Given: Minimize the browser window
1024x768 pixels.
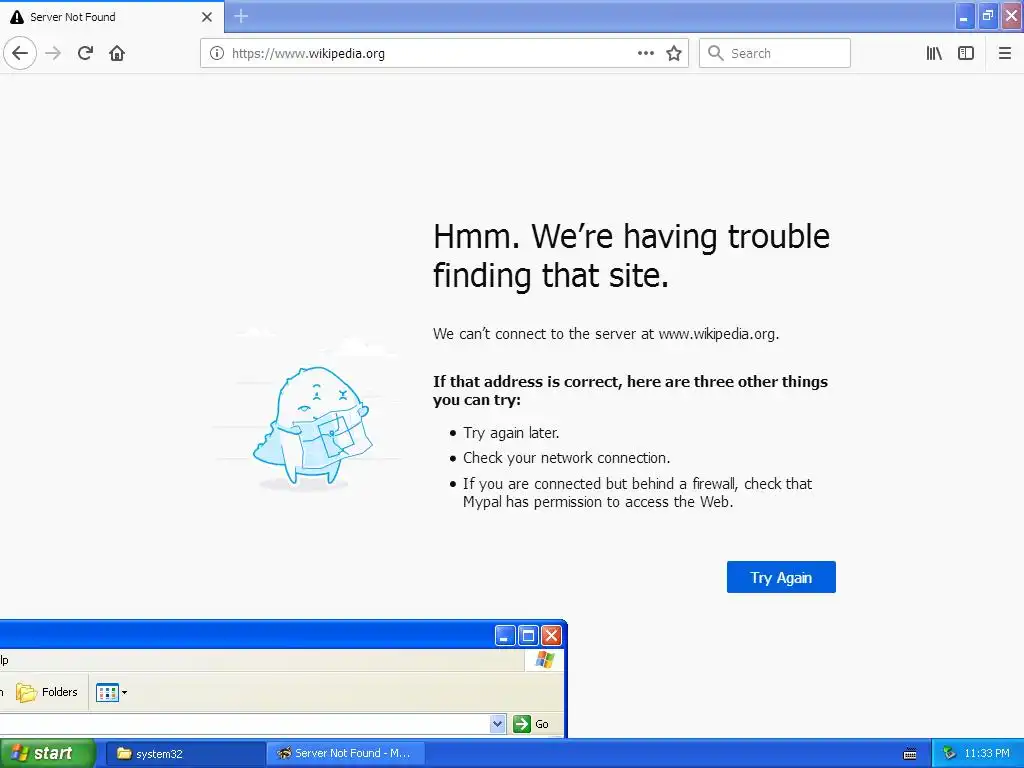Looking at the screenshot, I should [x=964, y=16].
